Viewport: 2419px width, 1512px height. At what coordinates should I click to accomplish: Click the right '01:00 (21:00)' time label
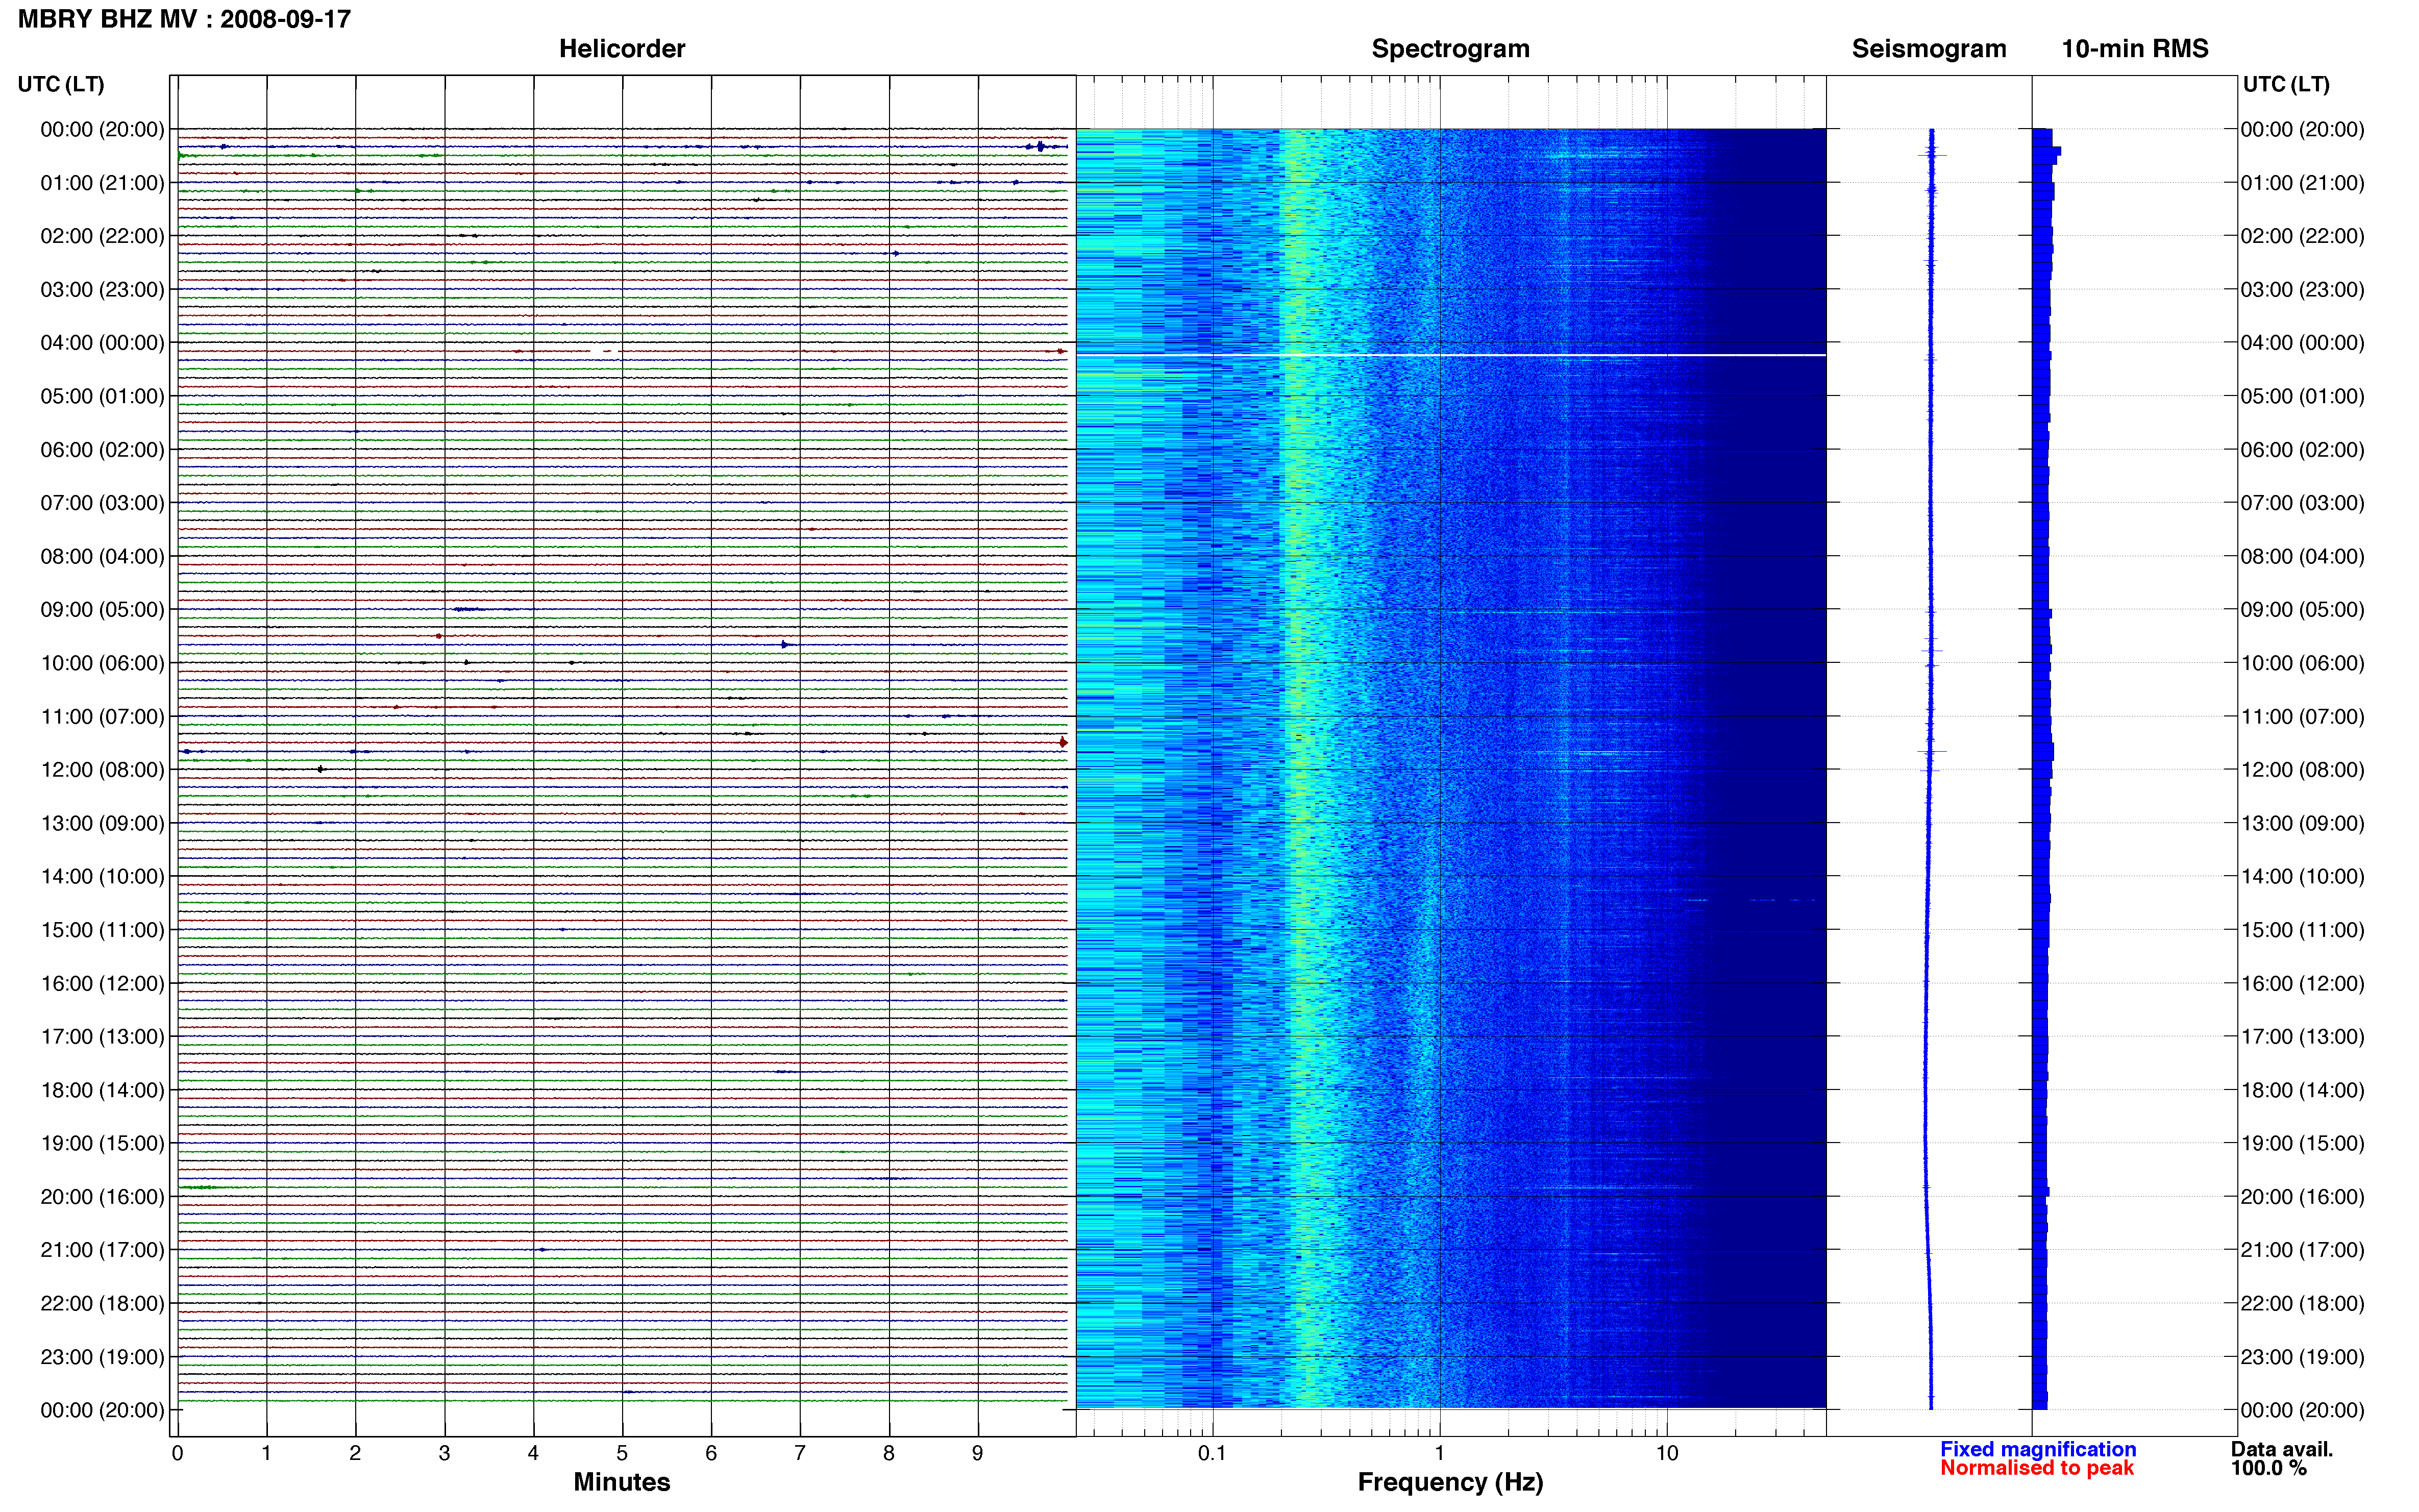coord(2302,183)
